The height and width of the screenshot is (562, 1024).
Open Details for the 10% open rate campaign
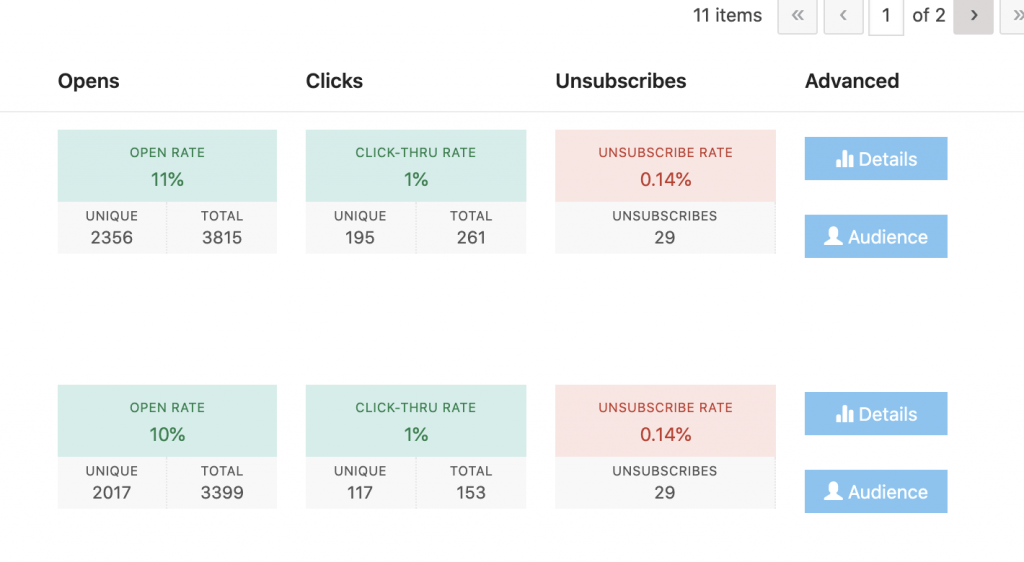tap(876, 414)
